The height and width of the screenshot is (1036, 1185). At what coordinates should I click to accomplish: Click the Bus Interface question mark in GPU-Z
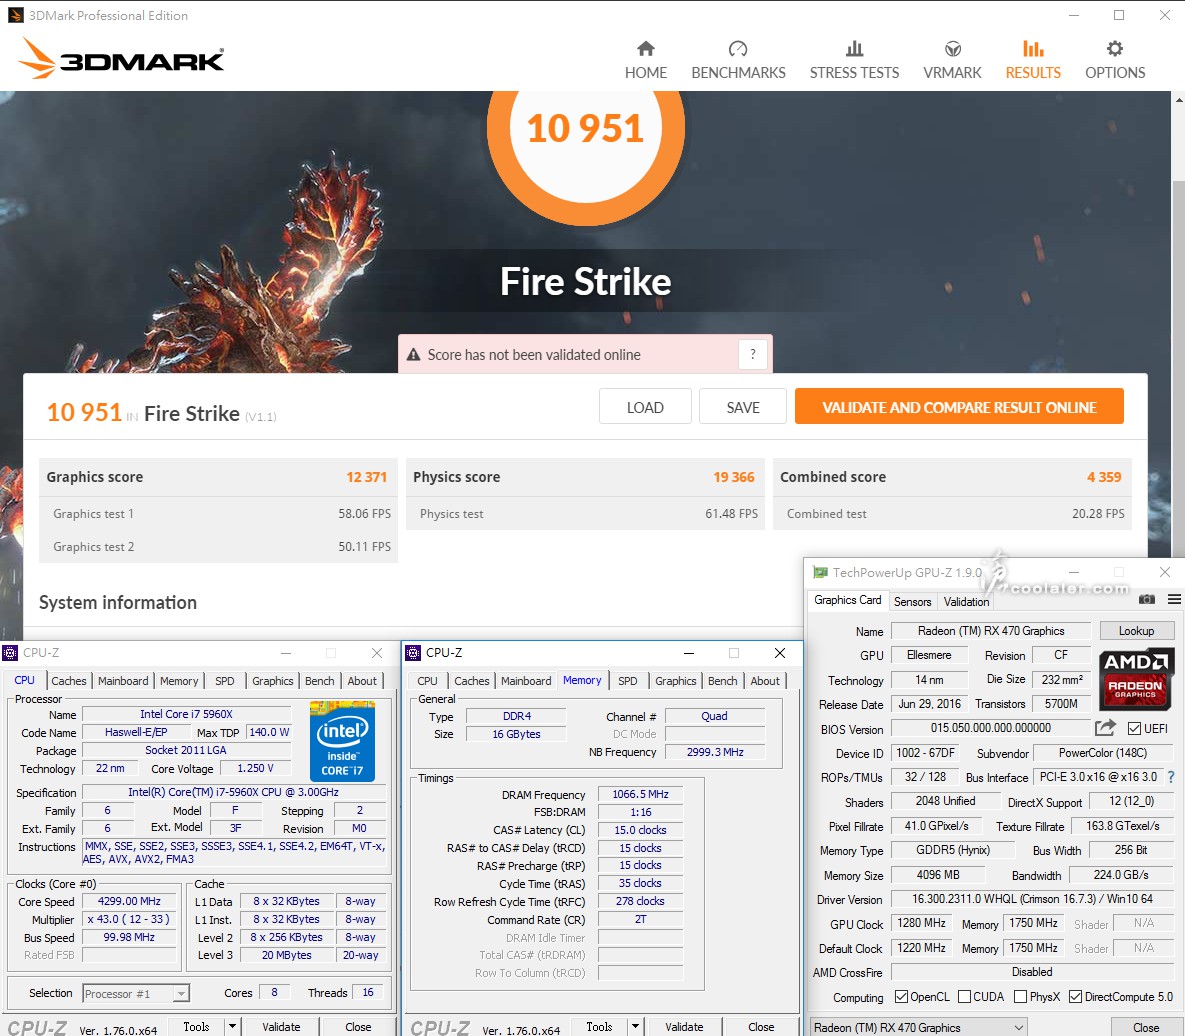(1171, 777)
